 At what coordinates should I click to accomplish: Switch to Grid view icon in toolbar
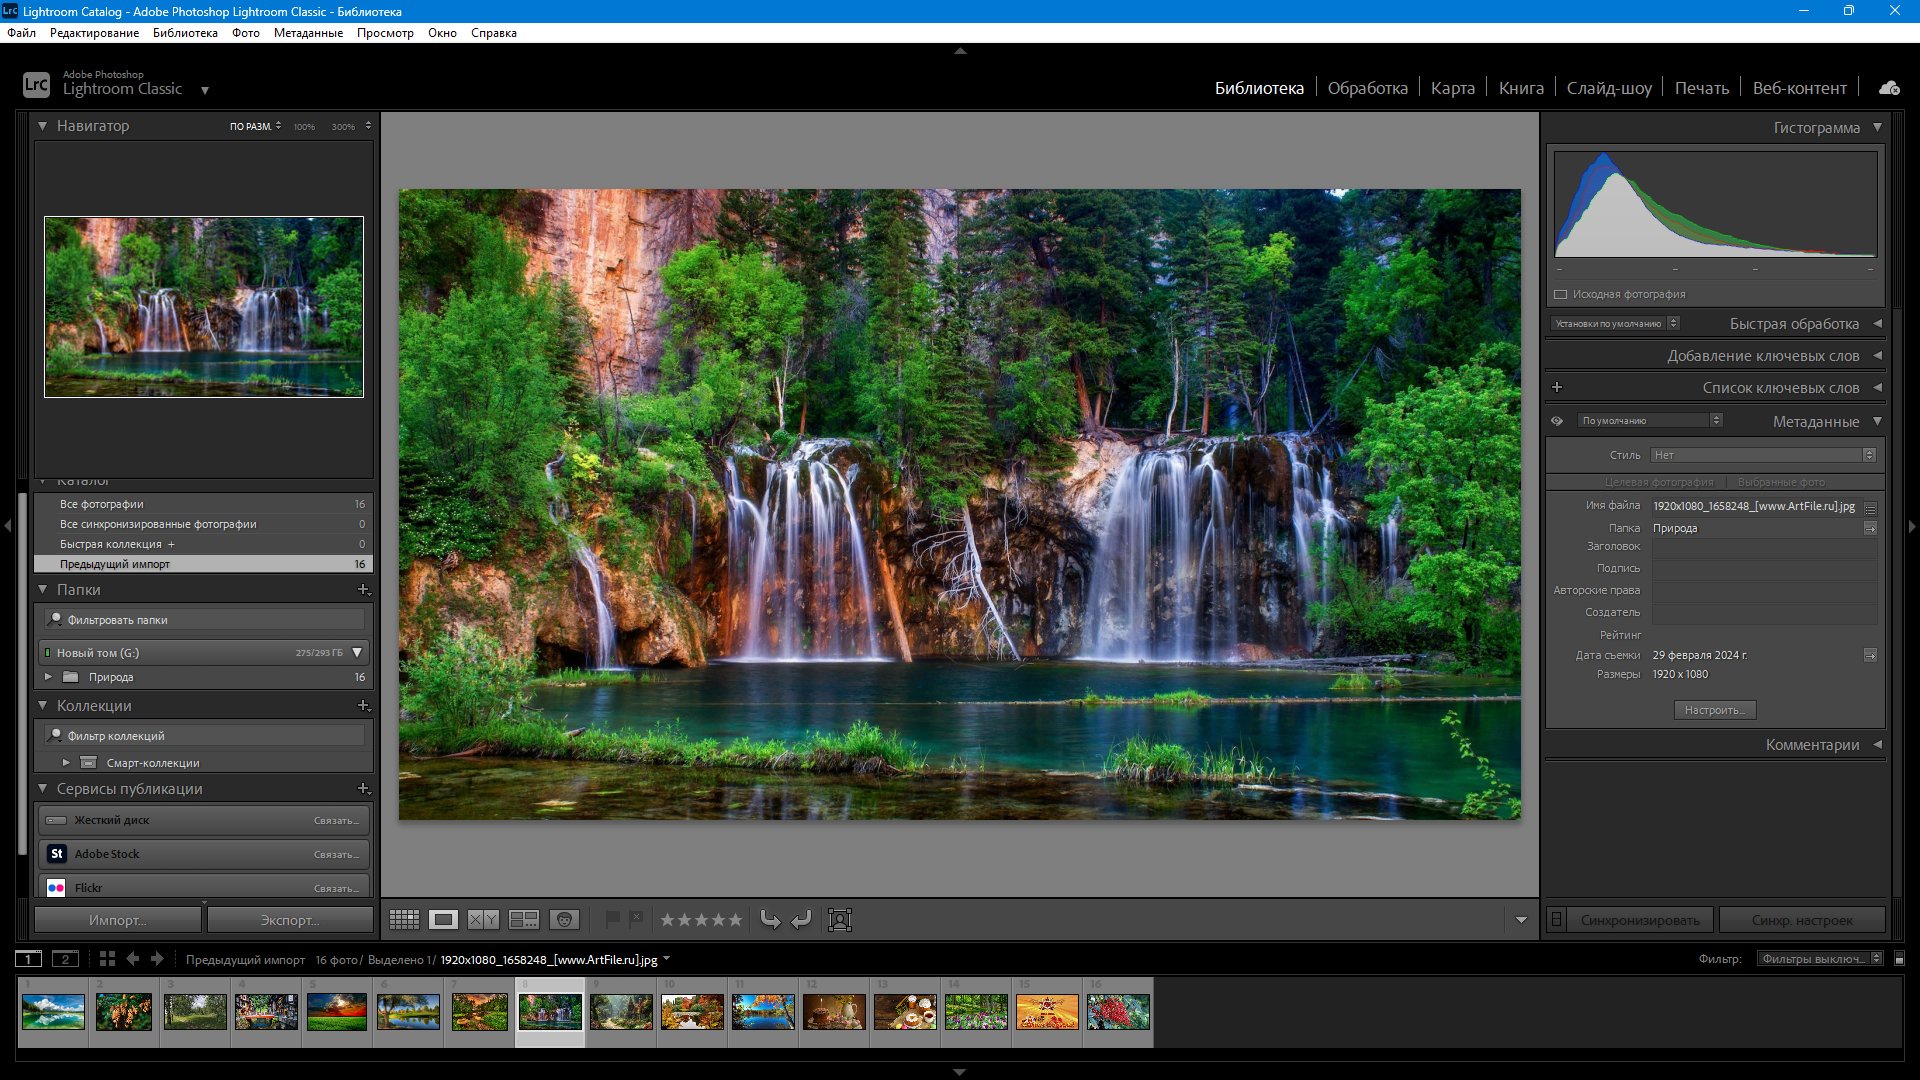[x=404, y=920]
